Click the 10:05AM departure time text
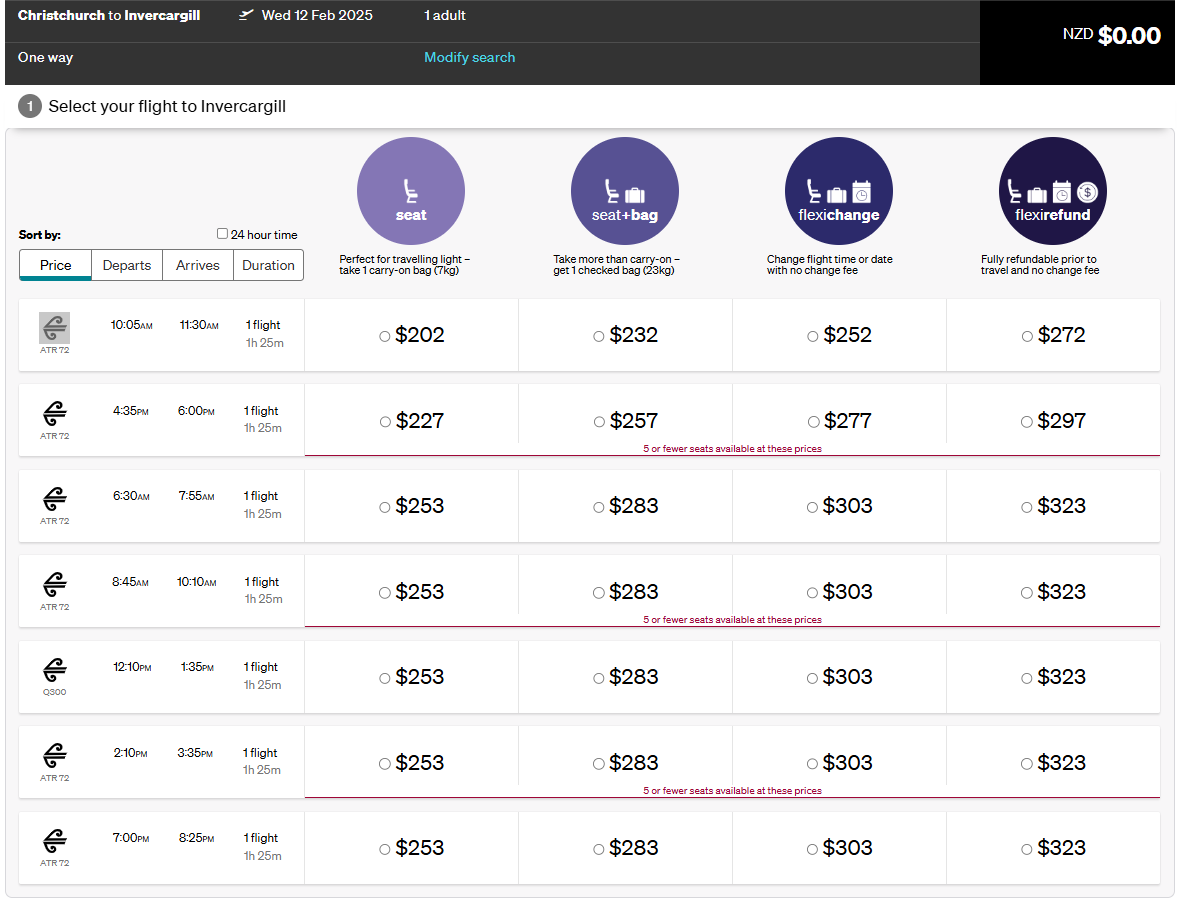Viewport: 1178px width, 902px height. point(131,325)
